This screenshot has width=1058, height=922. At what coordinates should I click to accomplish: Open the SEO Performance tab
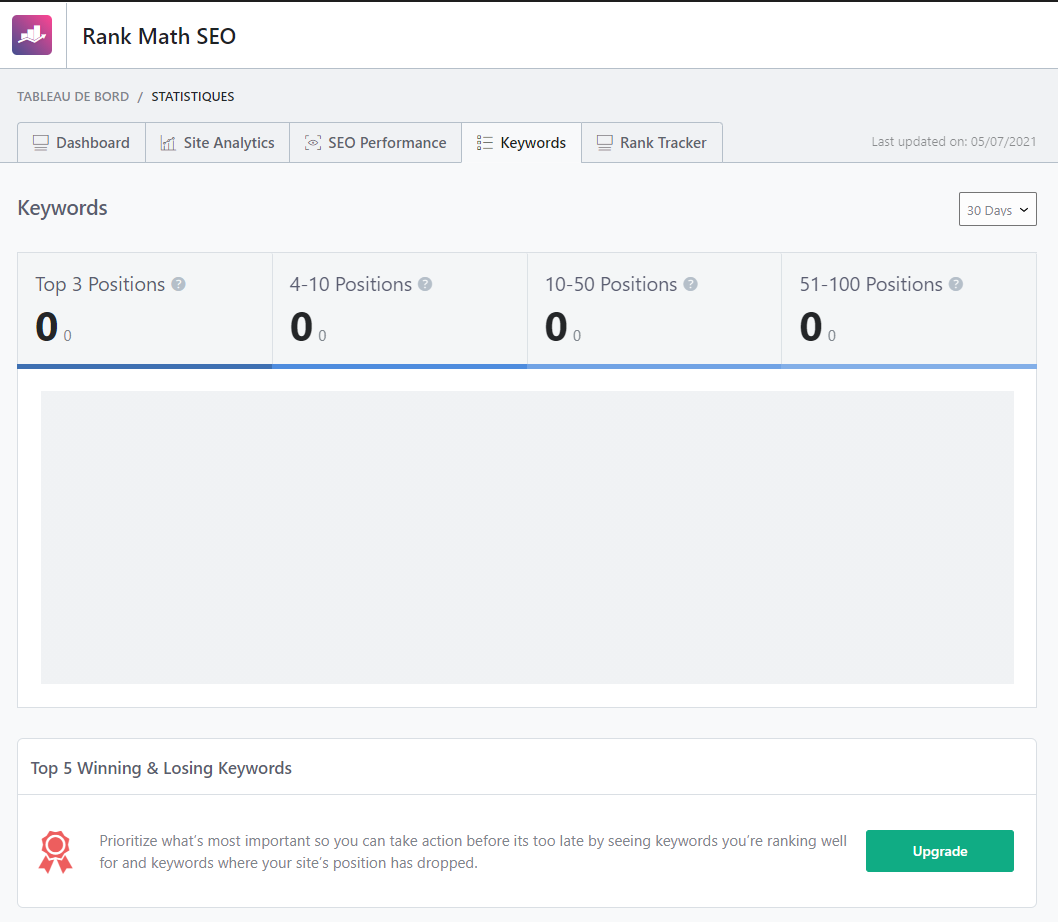(375, 142)
